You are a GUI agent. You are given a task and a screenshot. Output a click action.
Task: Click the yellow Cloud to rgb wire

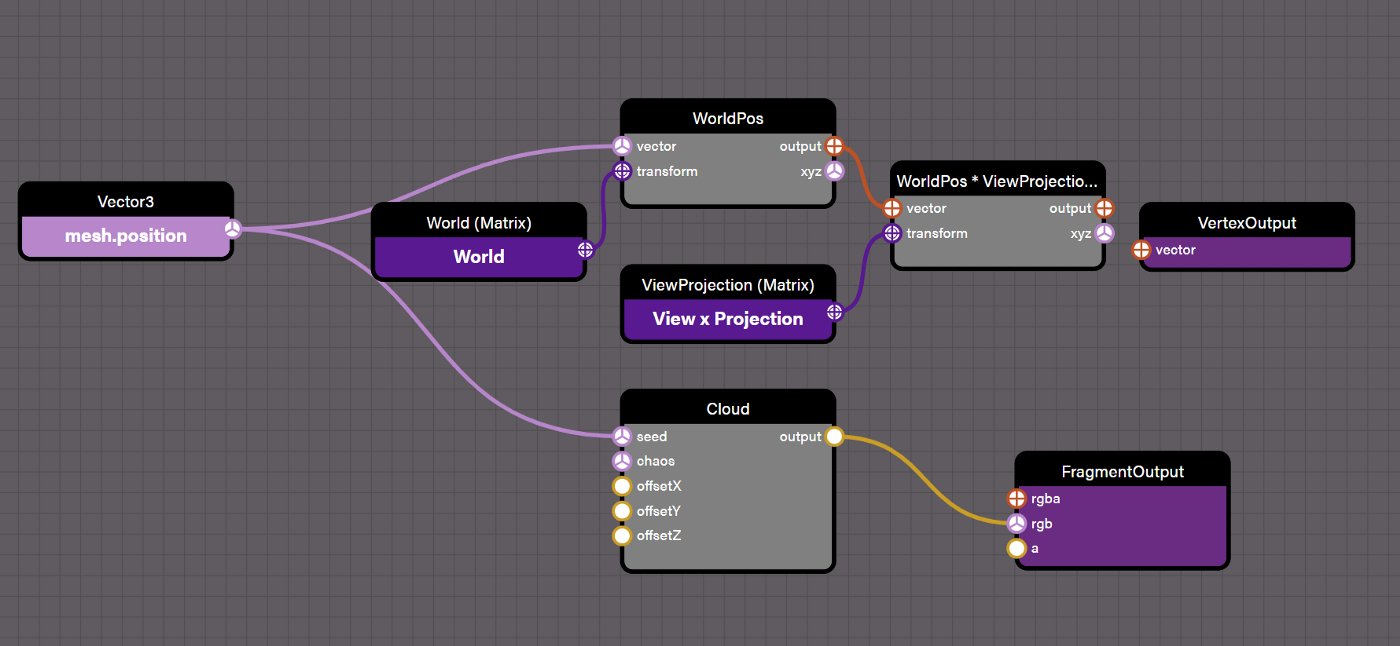926,480
